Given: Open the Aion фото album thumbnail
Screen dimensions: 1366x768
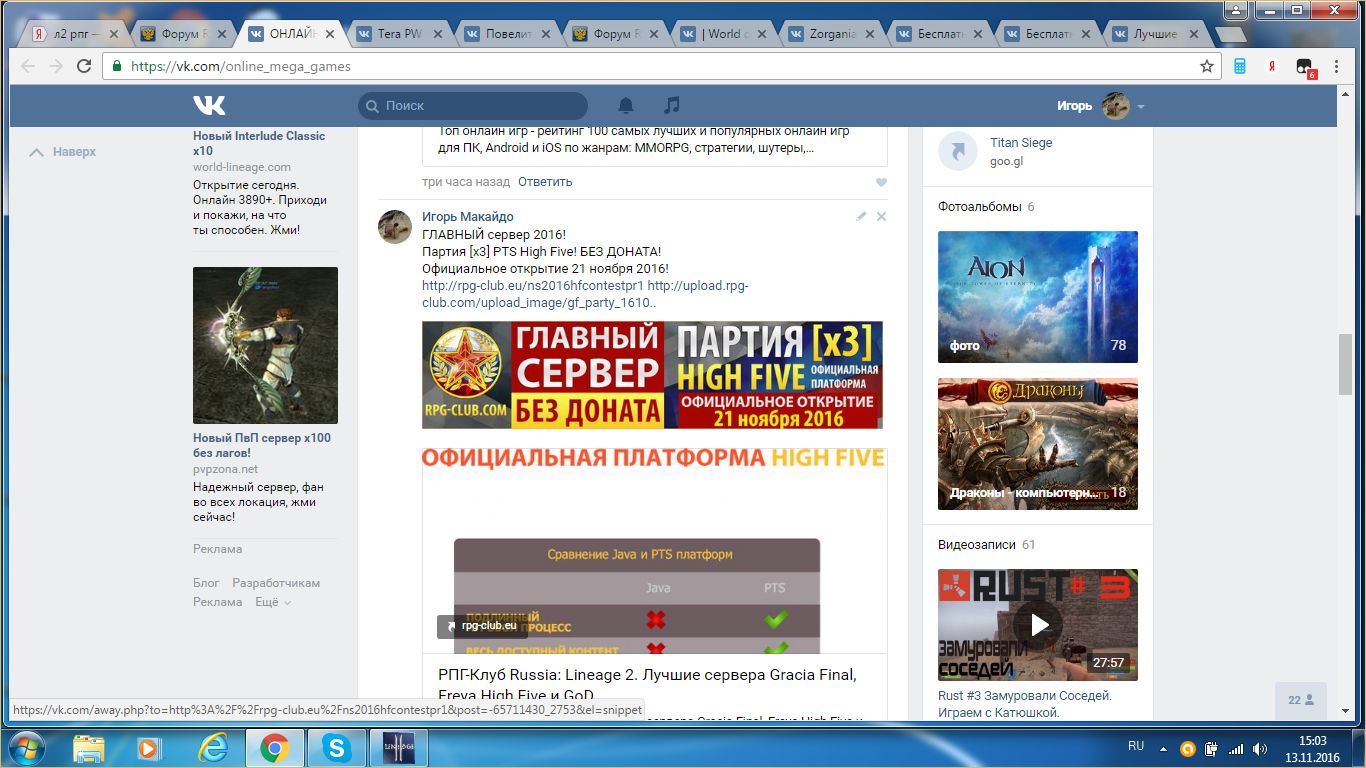Looking at the screenshot, I should click(x=1037, y=297).
